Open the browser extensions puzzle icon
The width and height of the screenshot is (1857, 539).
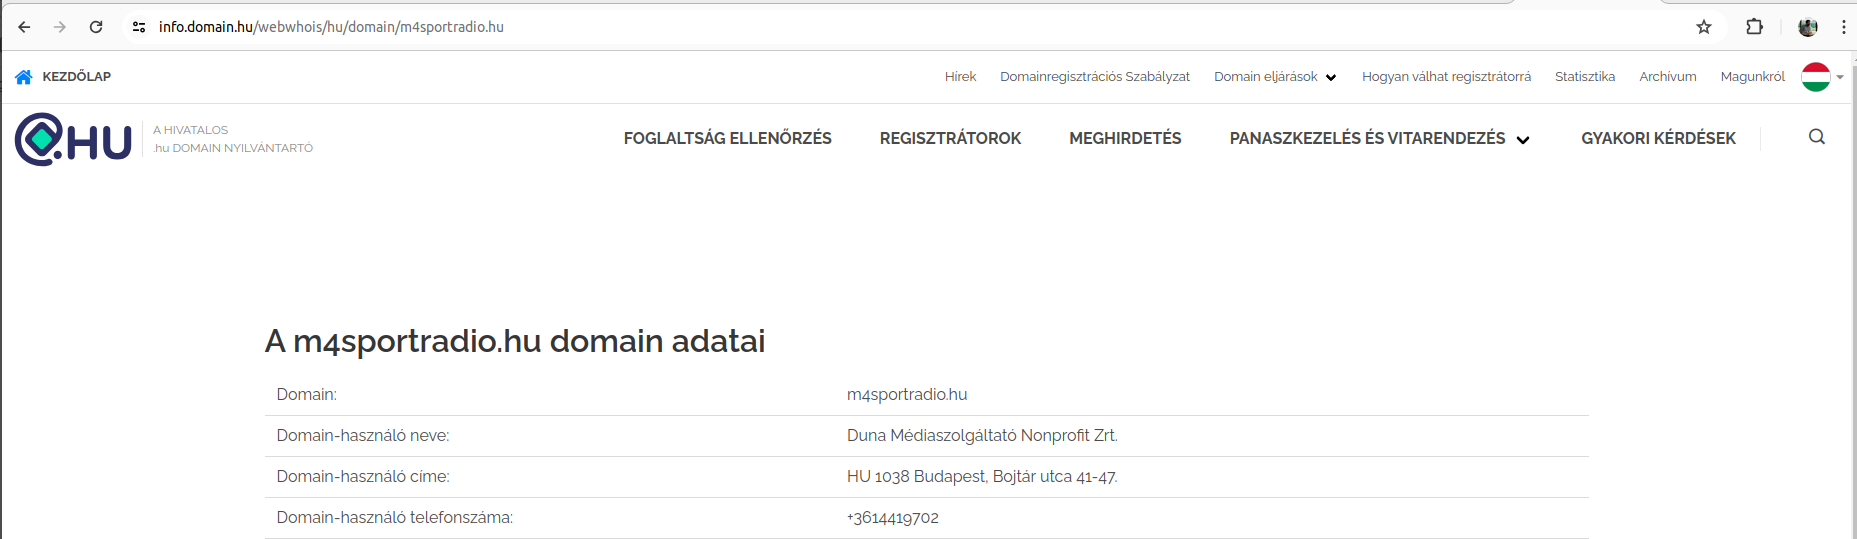[x=1754, y=27]
